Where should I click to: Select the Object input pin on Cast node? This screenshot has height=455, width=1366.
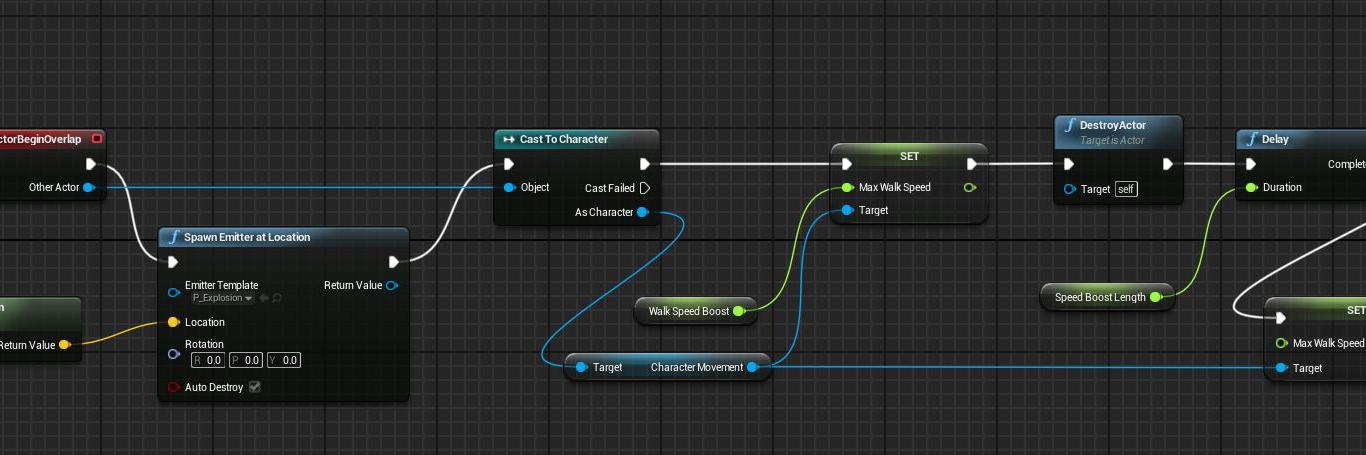510,187
